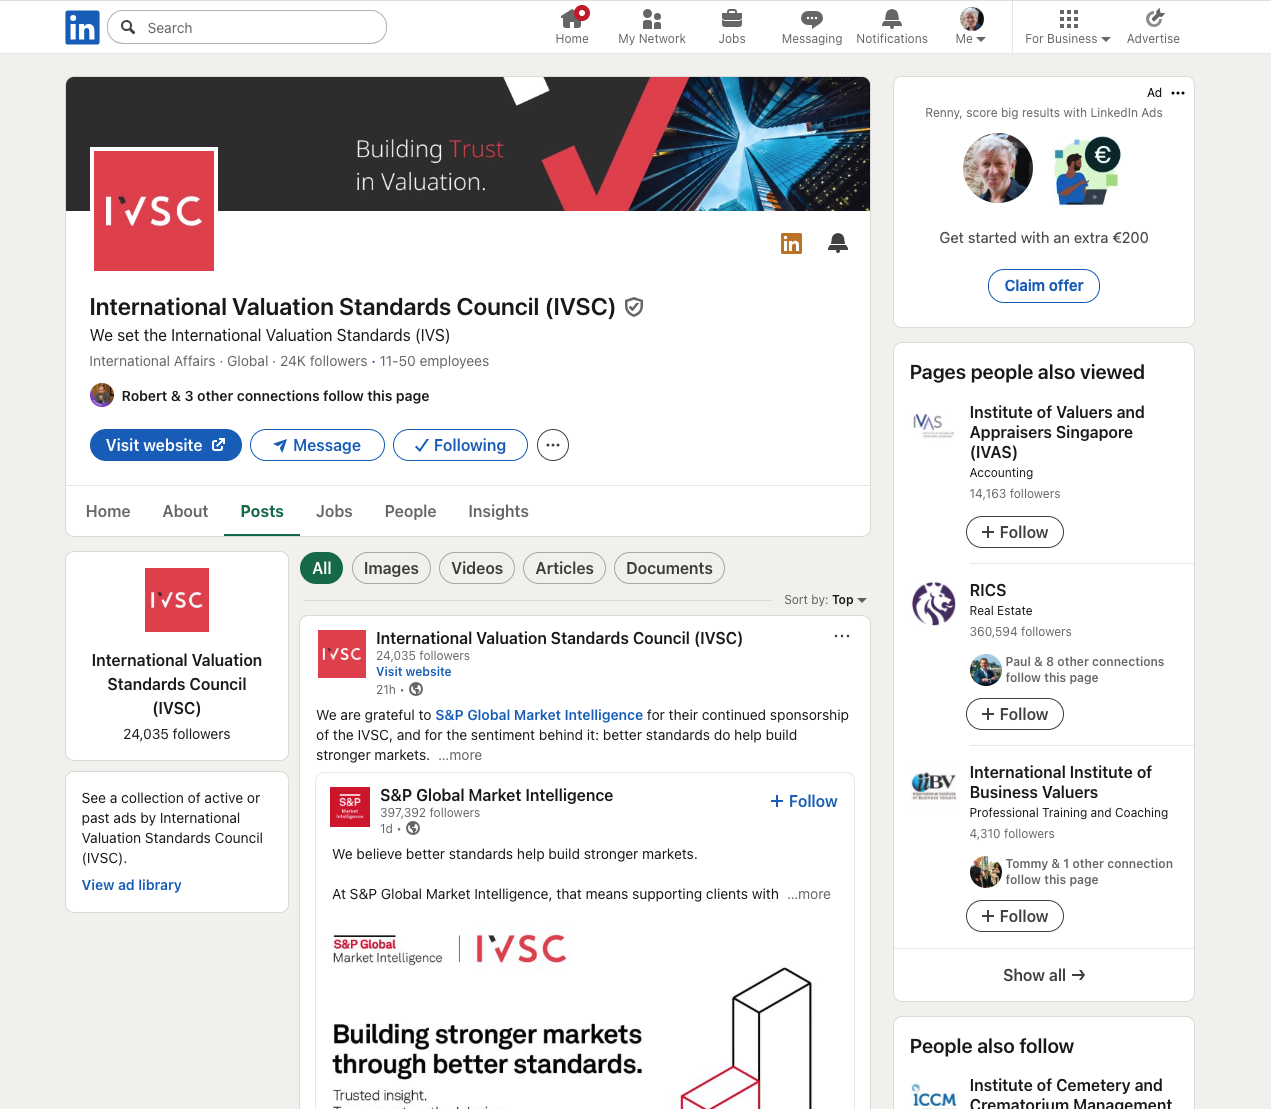The height and width of the screenshot is (1109, 1271).
Task: Select the Posts tab
Action: [262, 511]
